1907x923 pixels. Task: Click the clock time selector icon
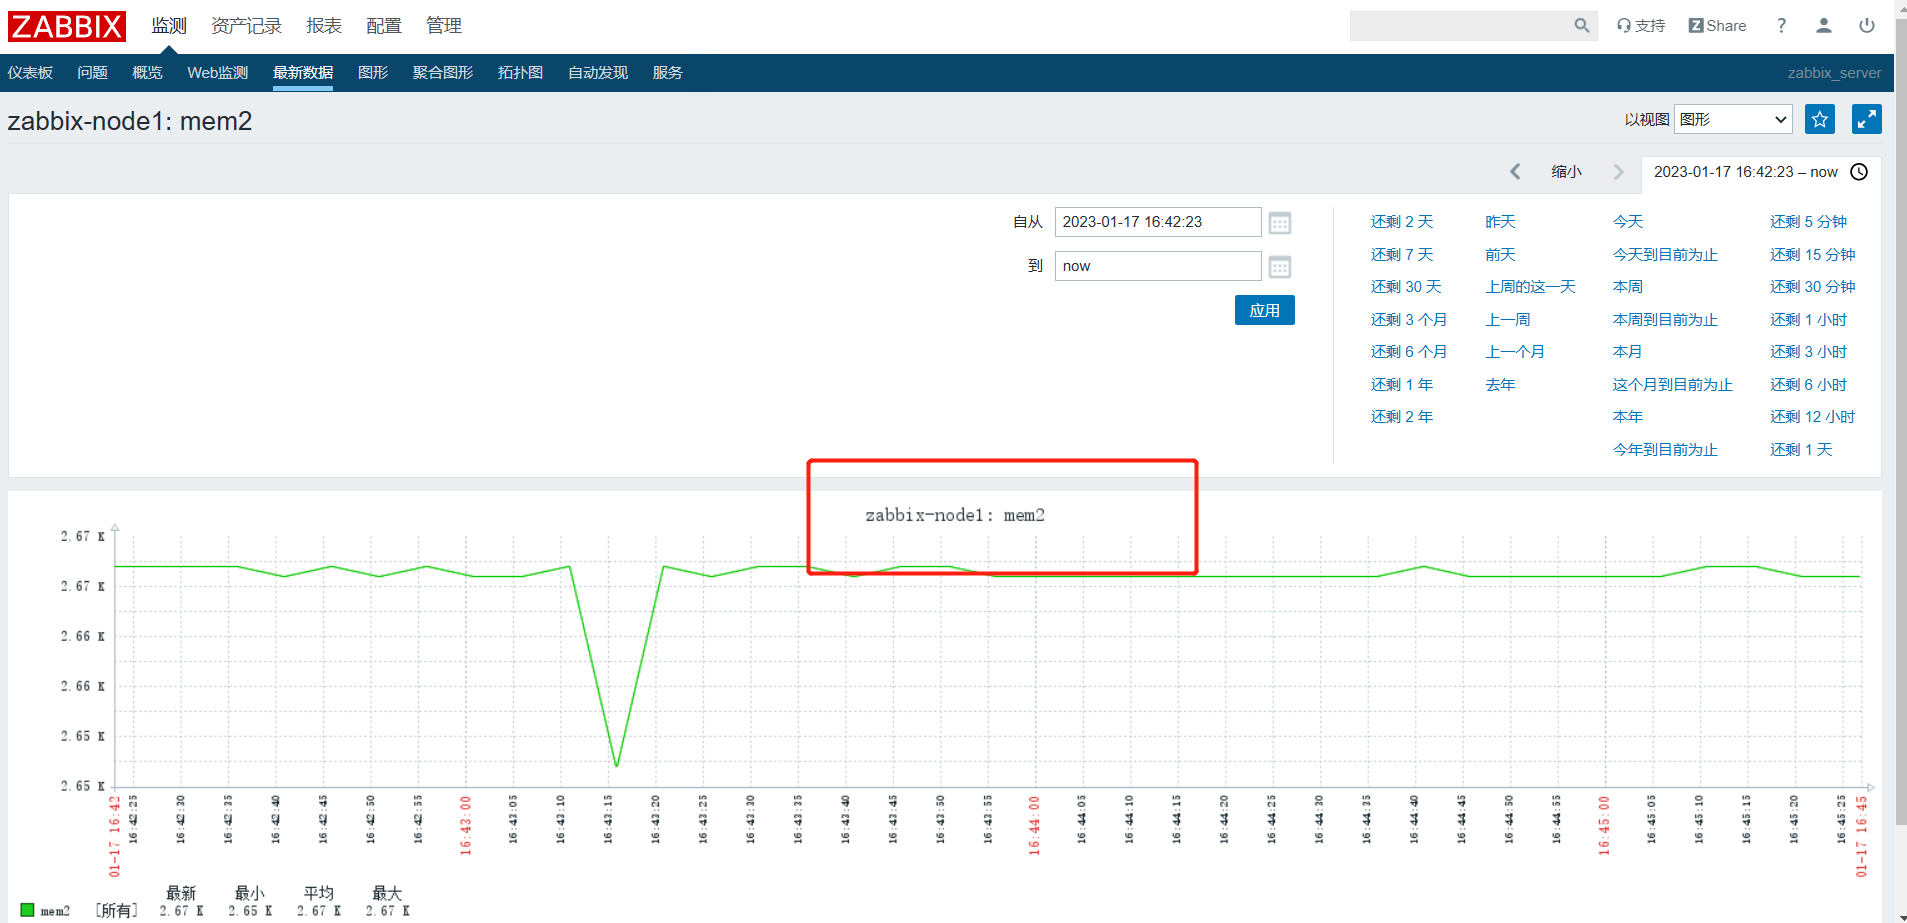point(1859,172)
